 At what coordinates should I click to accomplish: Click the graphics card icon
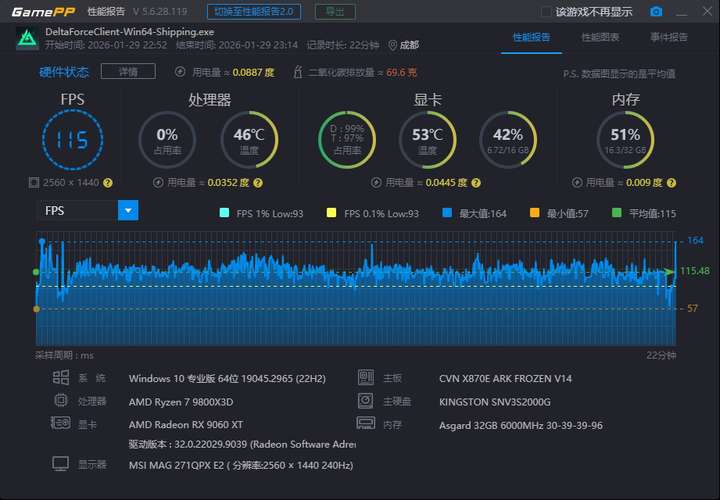61,423
